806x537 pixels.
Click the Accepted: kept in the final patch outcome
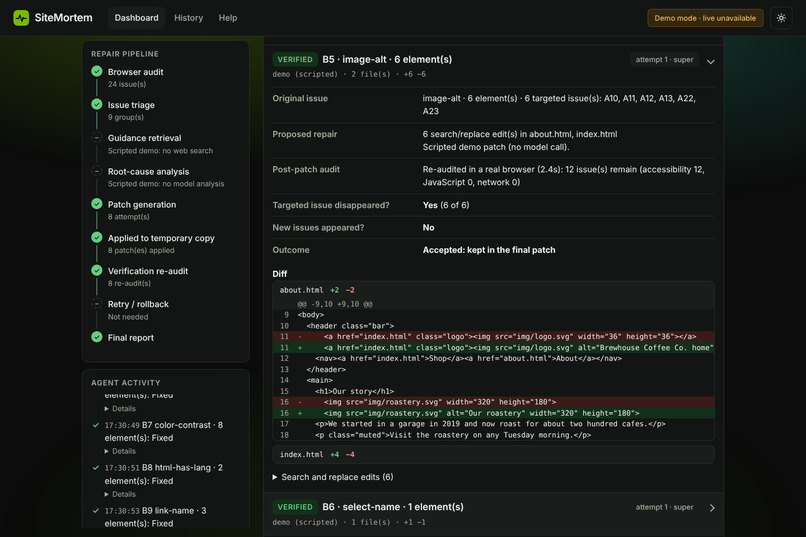tap(489, 250)
